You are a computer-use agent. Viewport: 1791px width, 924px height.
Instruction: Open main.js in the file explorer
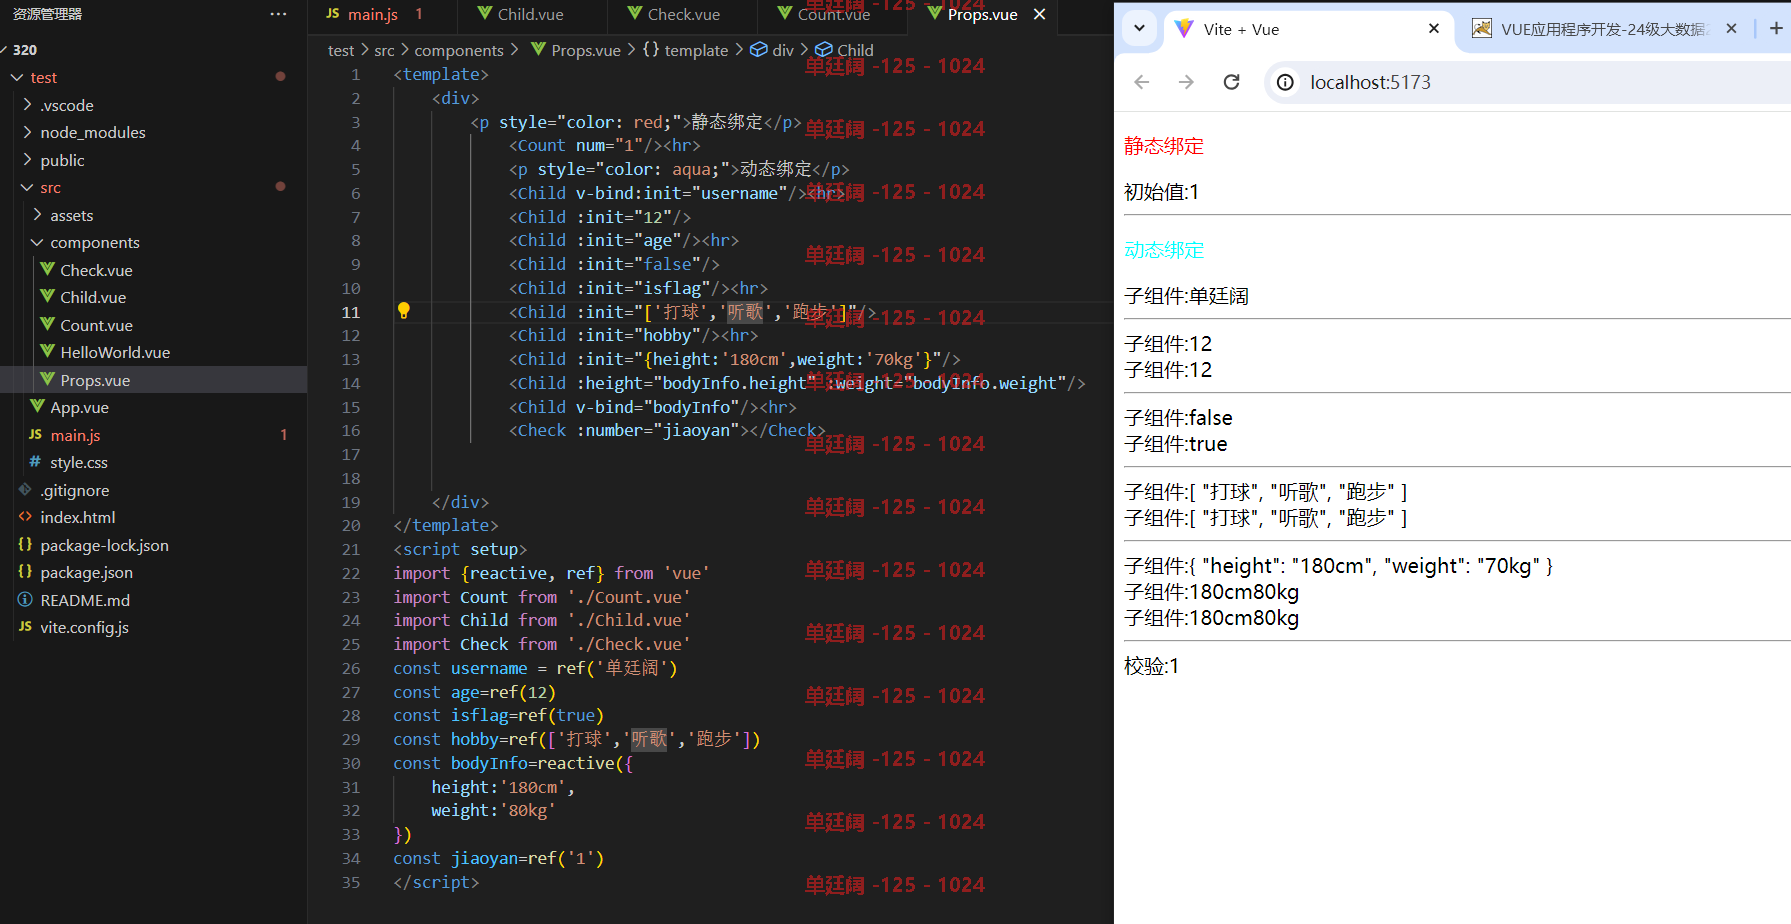(153, 435)
